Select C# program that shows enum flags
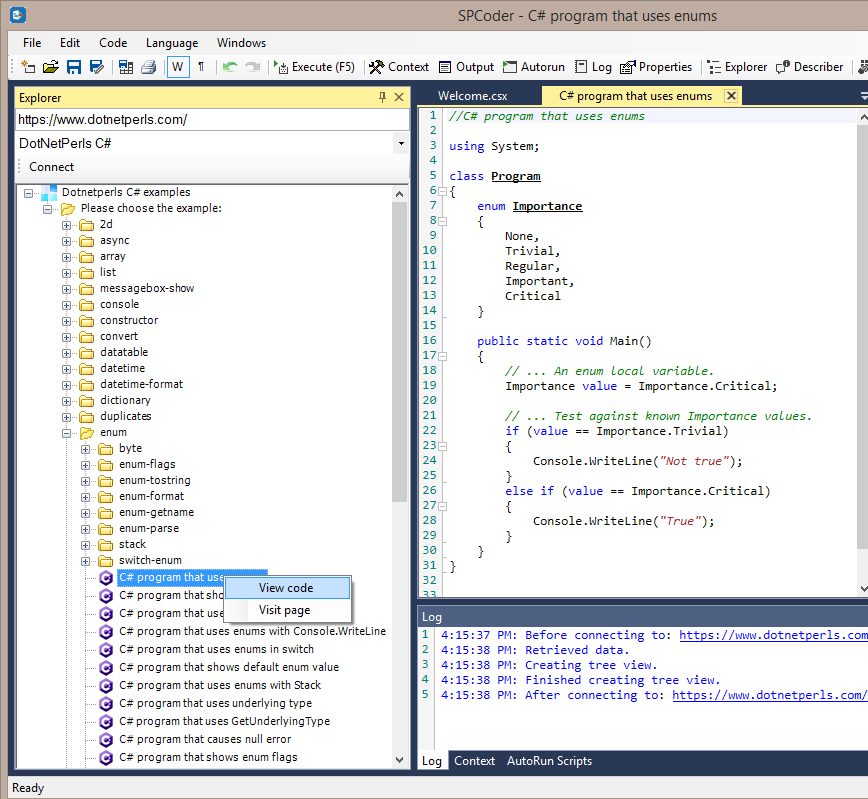Screen dimensions: 868x799 (x=208, y=757)
